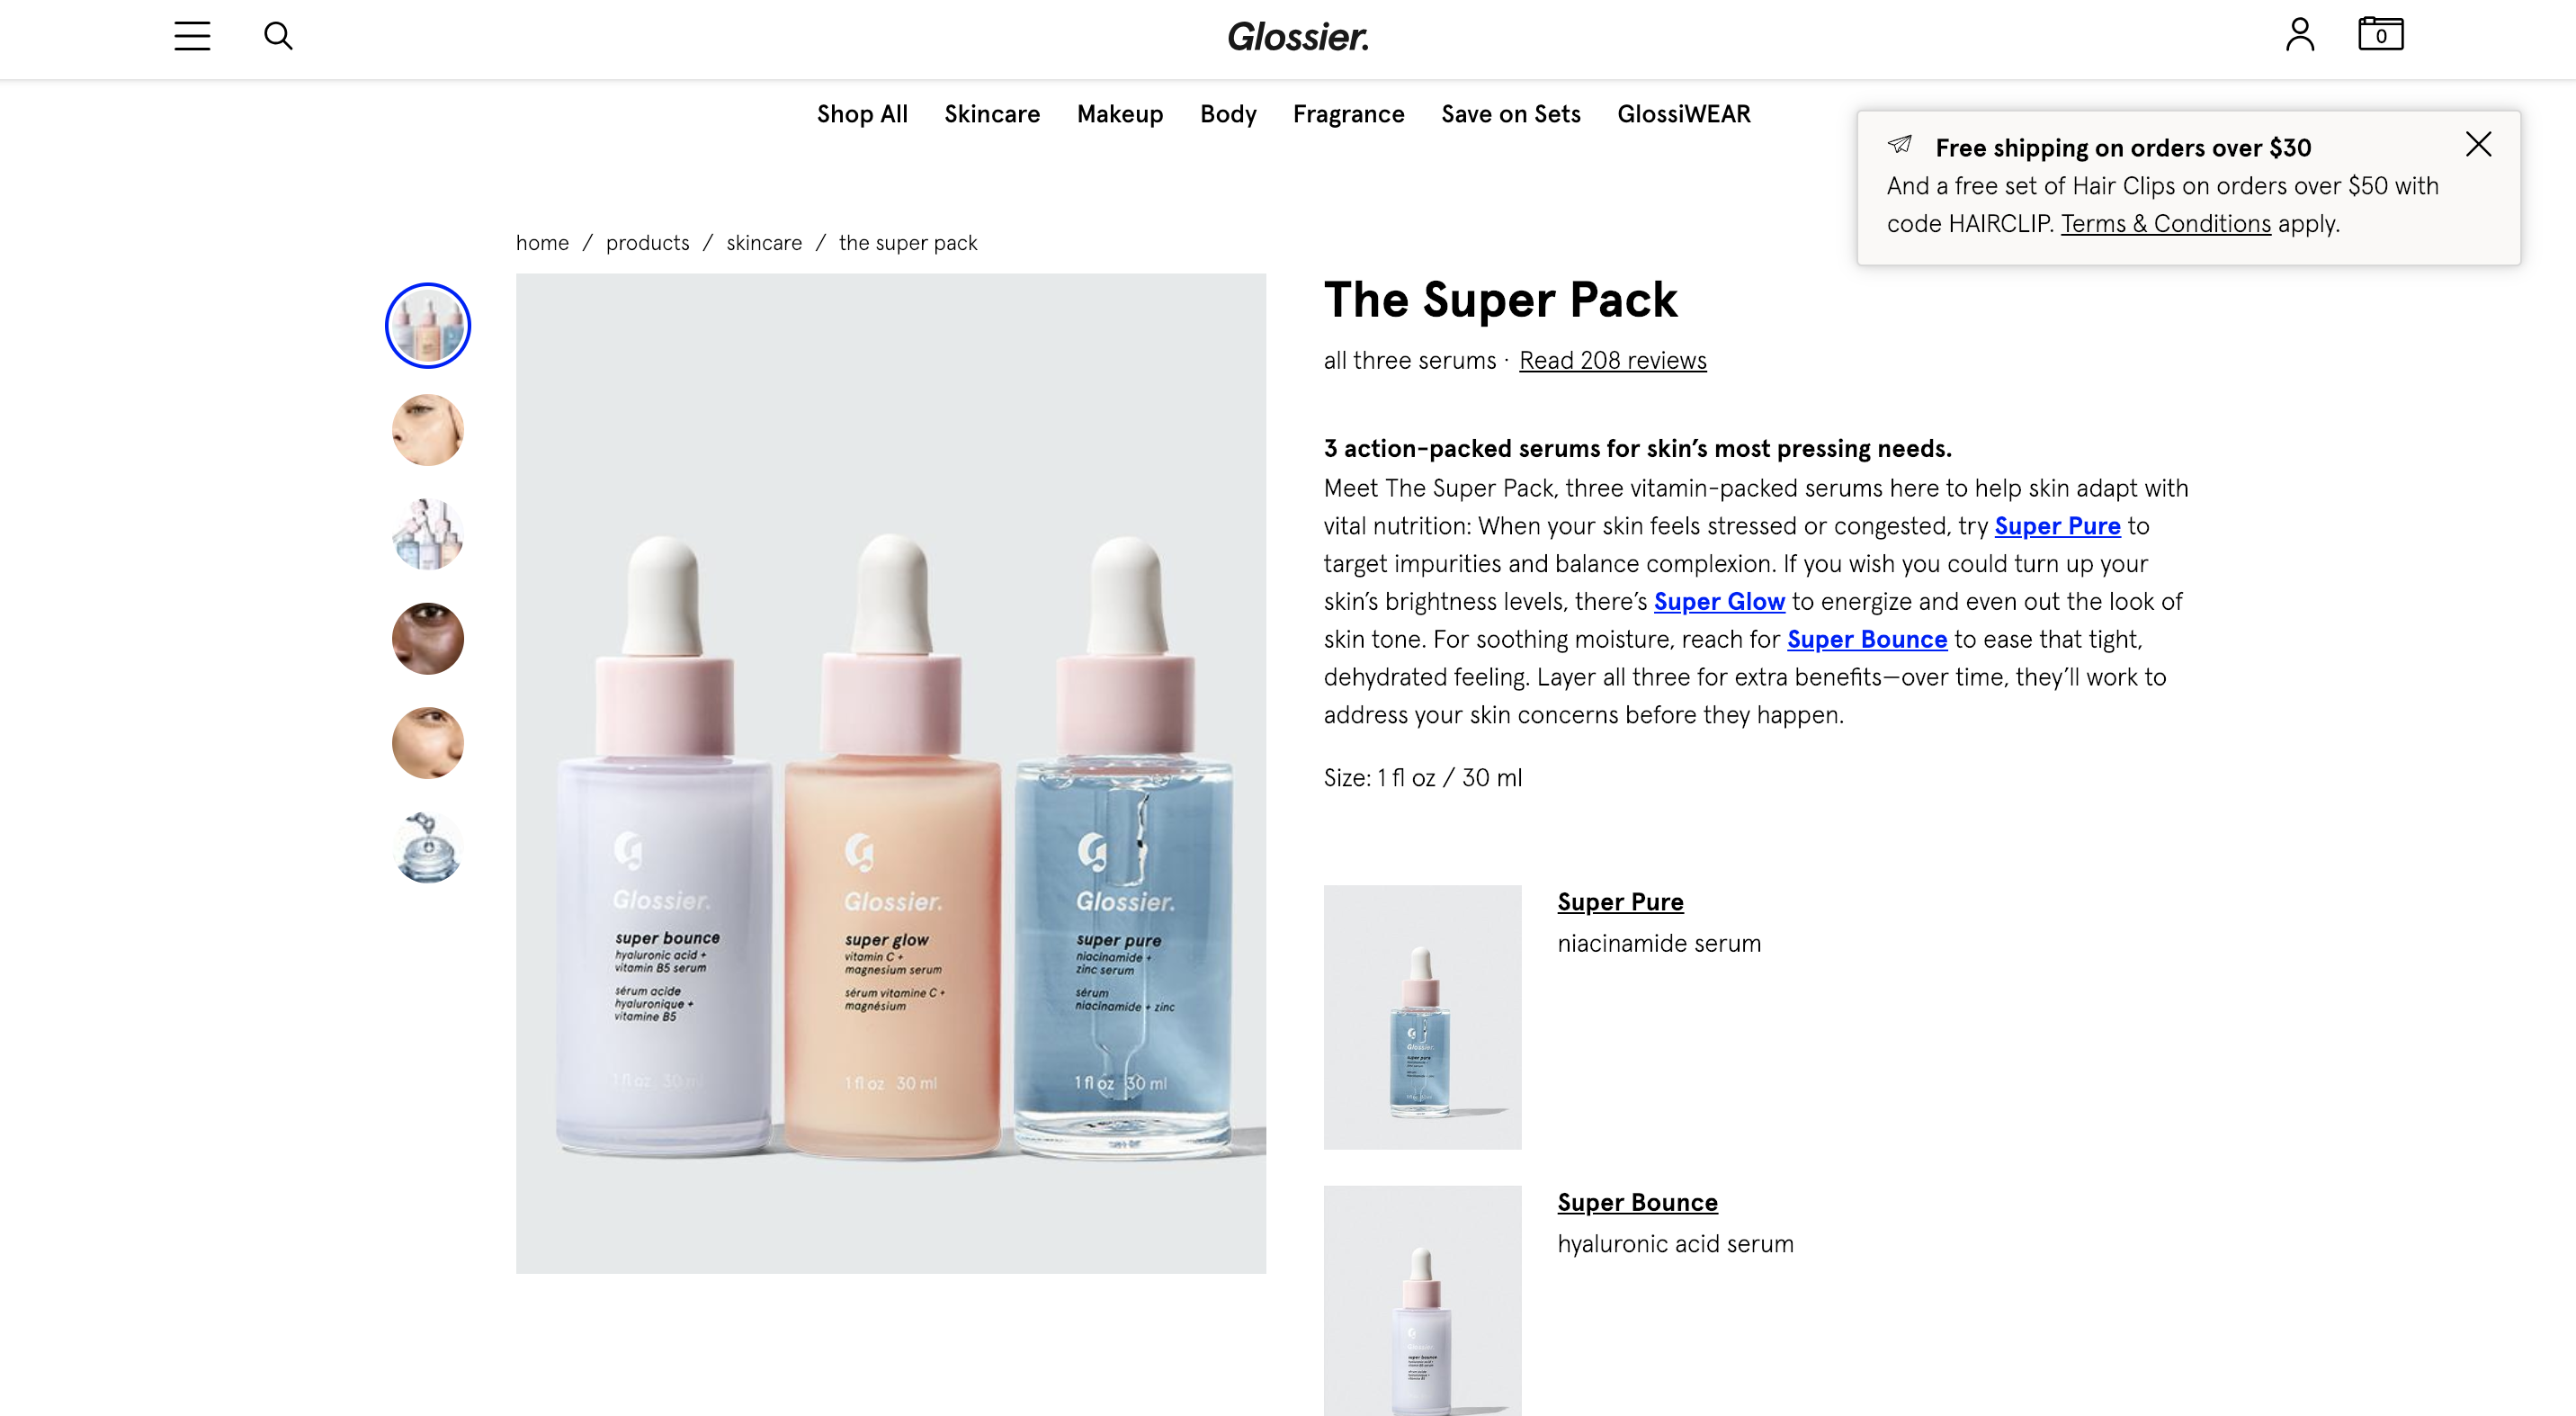The height and width of the screenshot is (1416, 2576).
Task: Open the Super Pure product image
Action: pyautogui.click(x=1423, y=1017)
